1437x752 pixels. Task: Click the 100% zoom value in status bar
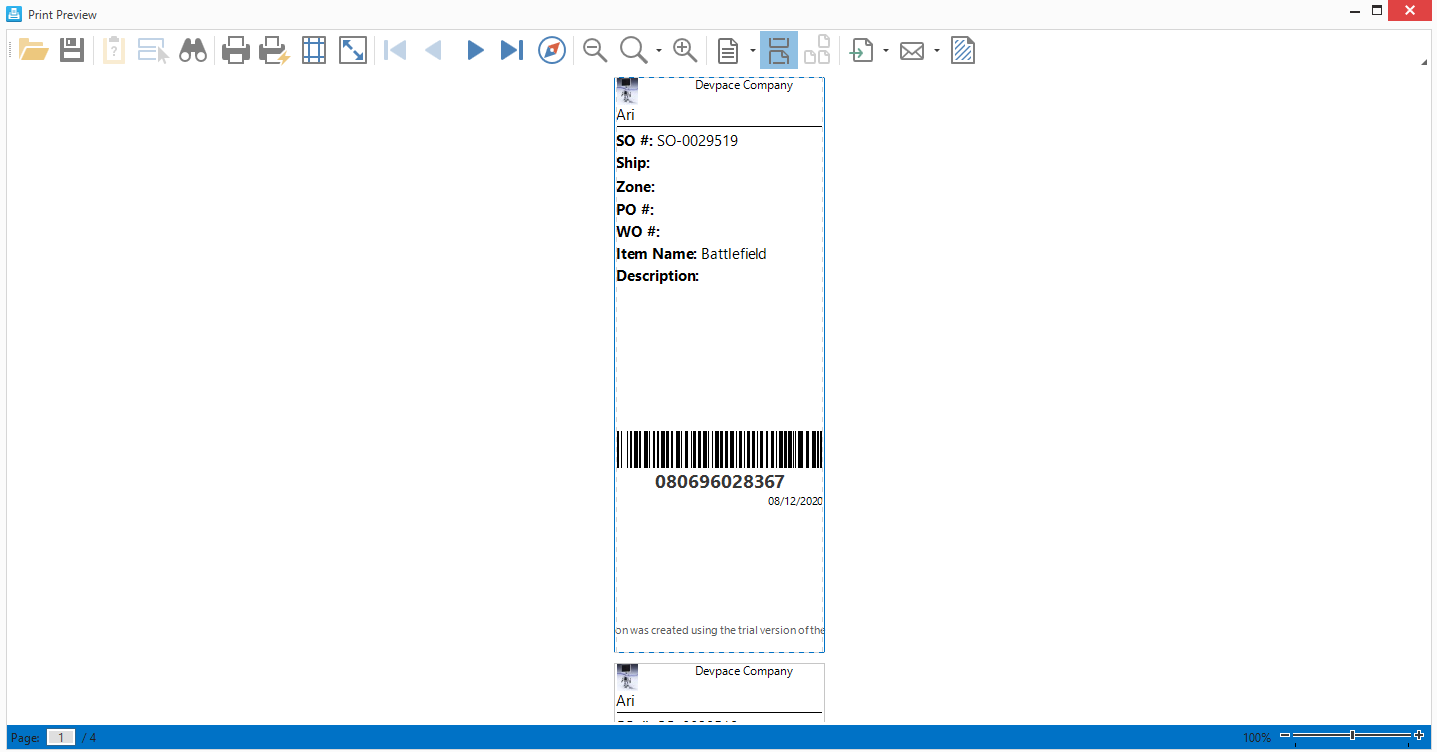1257,738
